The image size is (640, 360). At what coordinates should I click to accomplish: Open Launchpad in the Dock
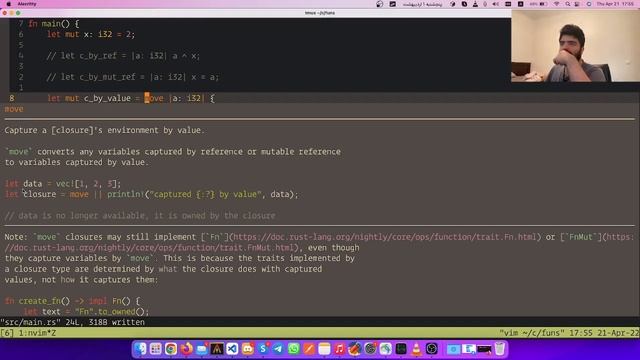click(156, 349)
